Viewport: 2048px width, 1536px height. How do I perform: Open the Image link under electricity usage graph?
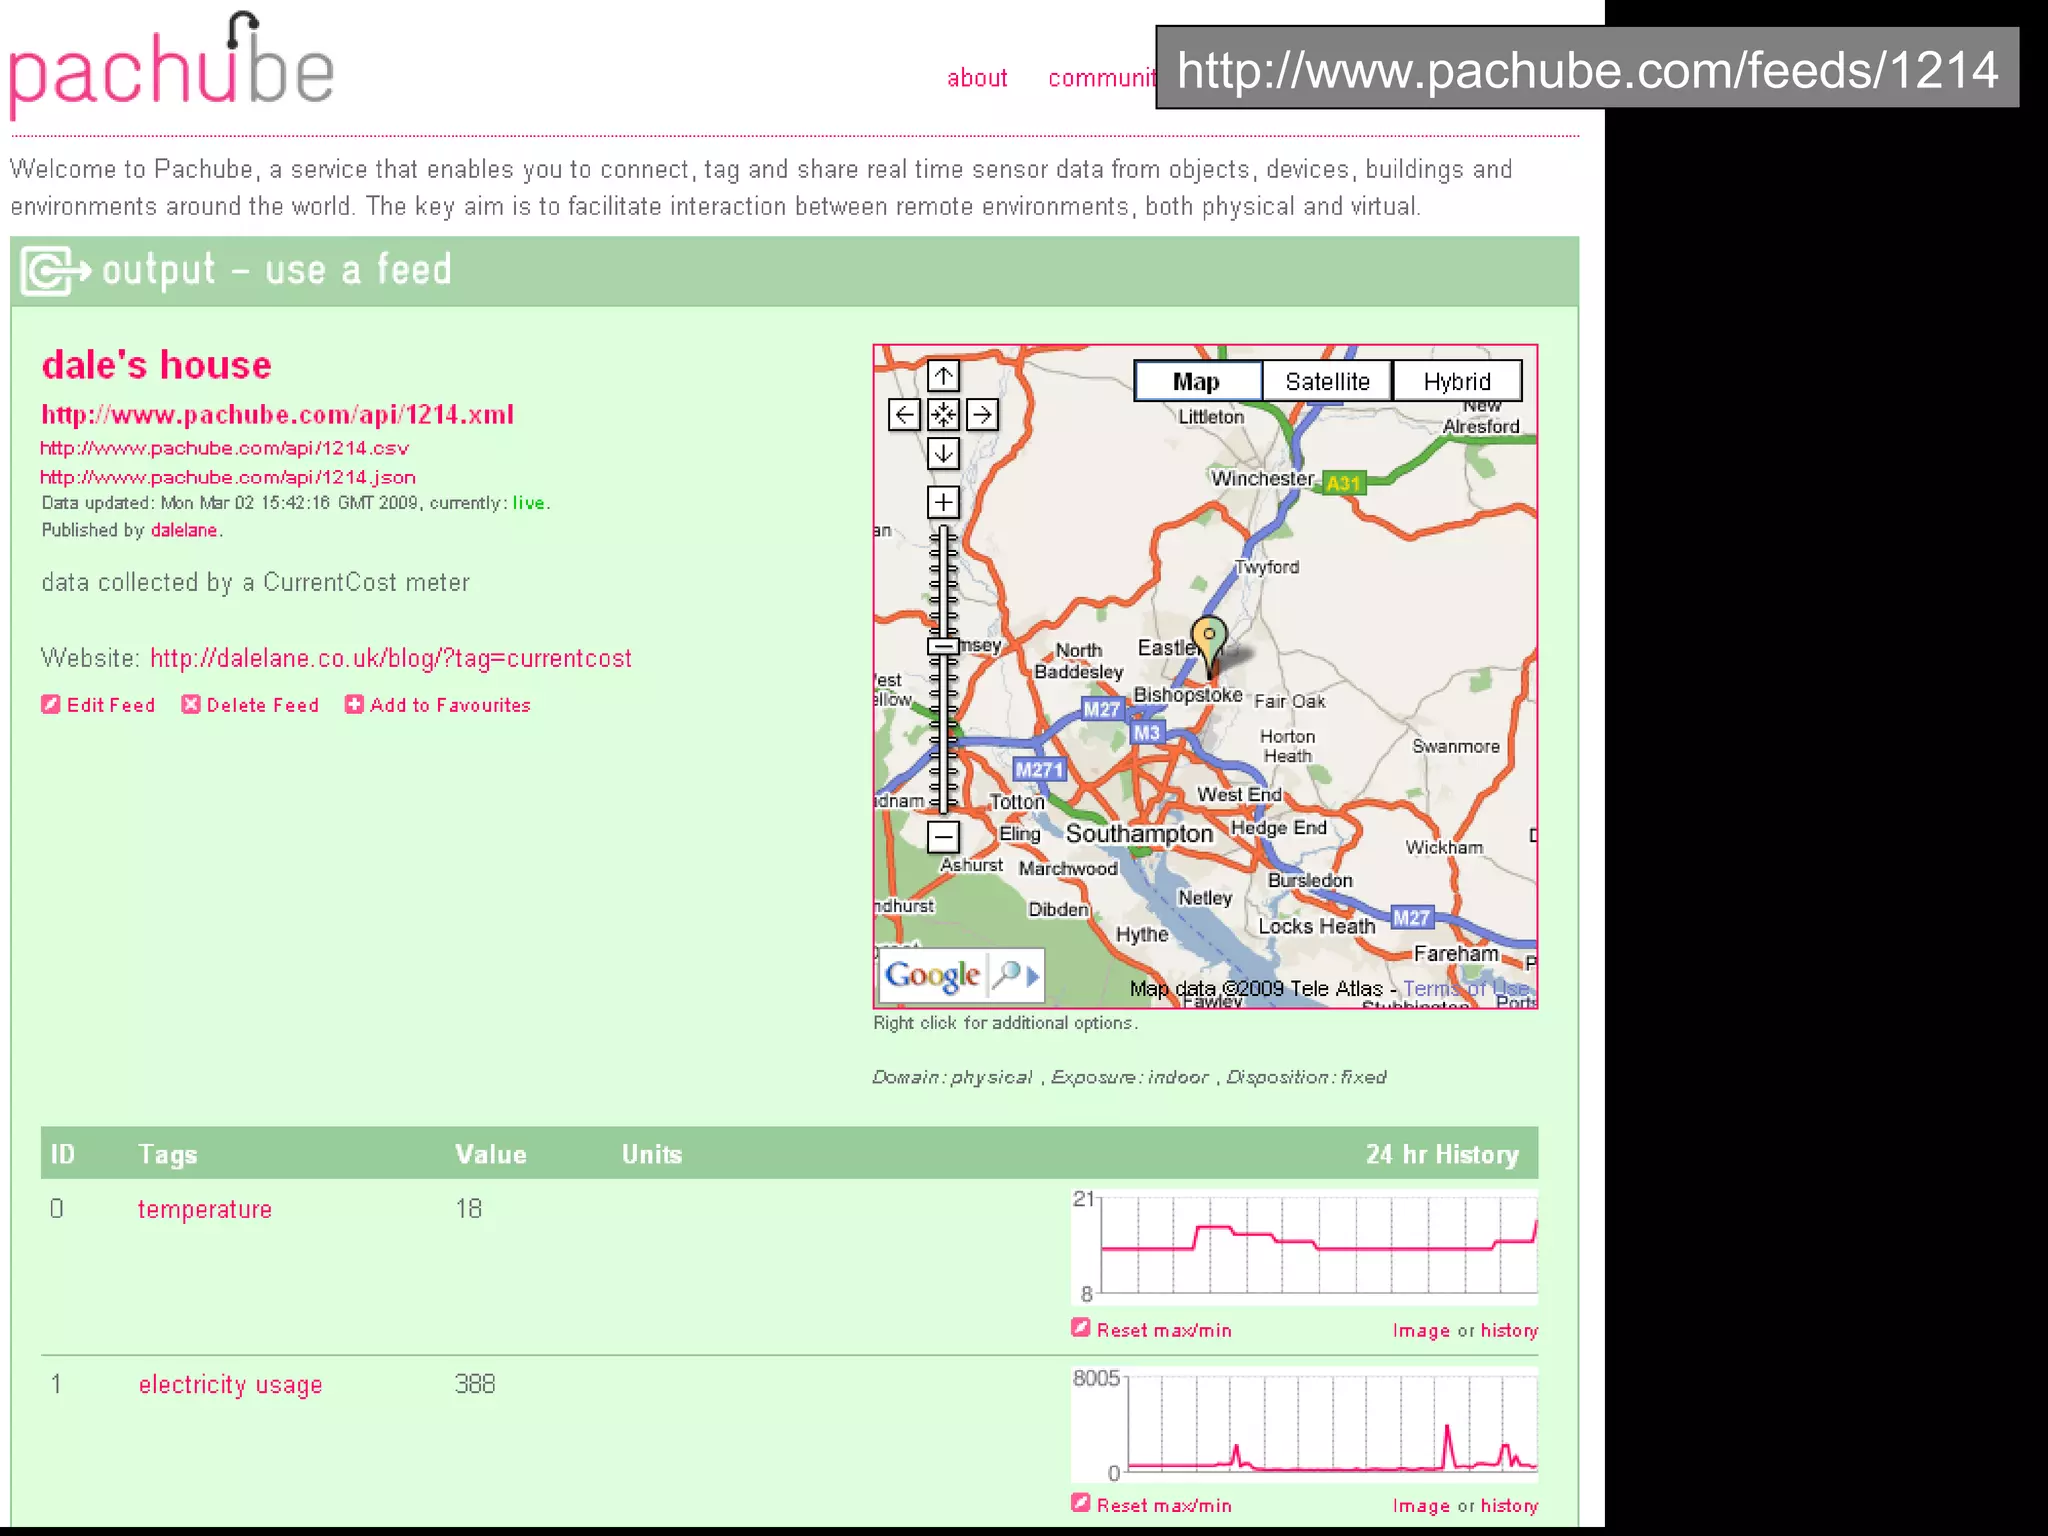1421,1505
